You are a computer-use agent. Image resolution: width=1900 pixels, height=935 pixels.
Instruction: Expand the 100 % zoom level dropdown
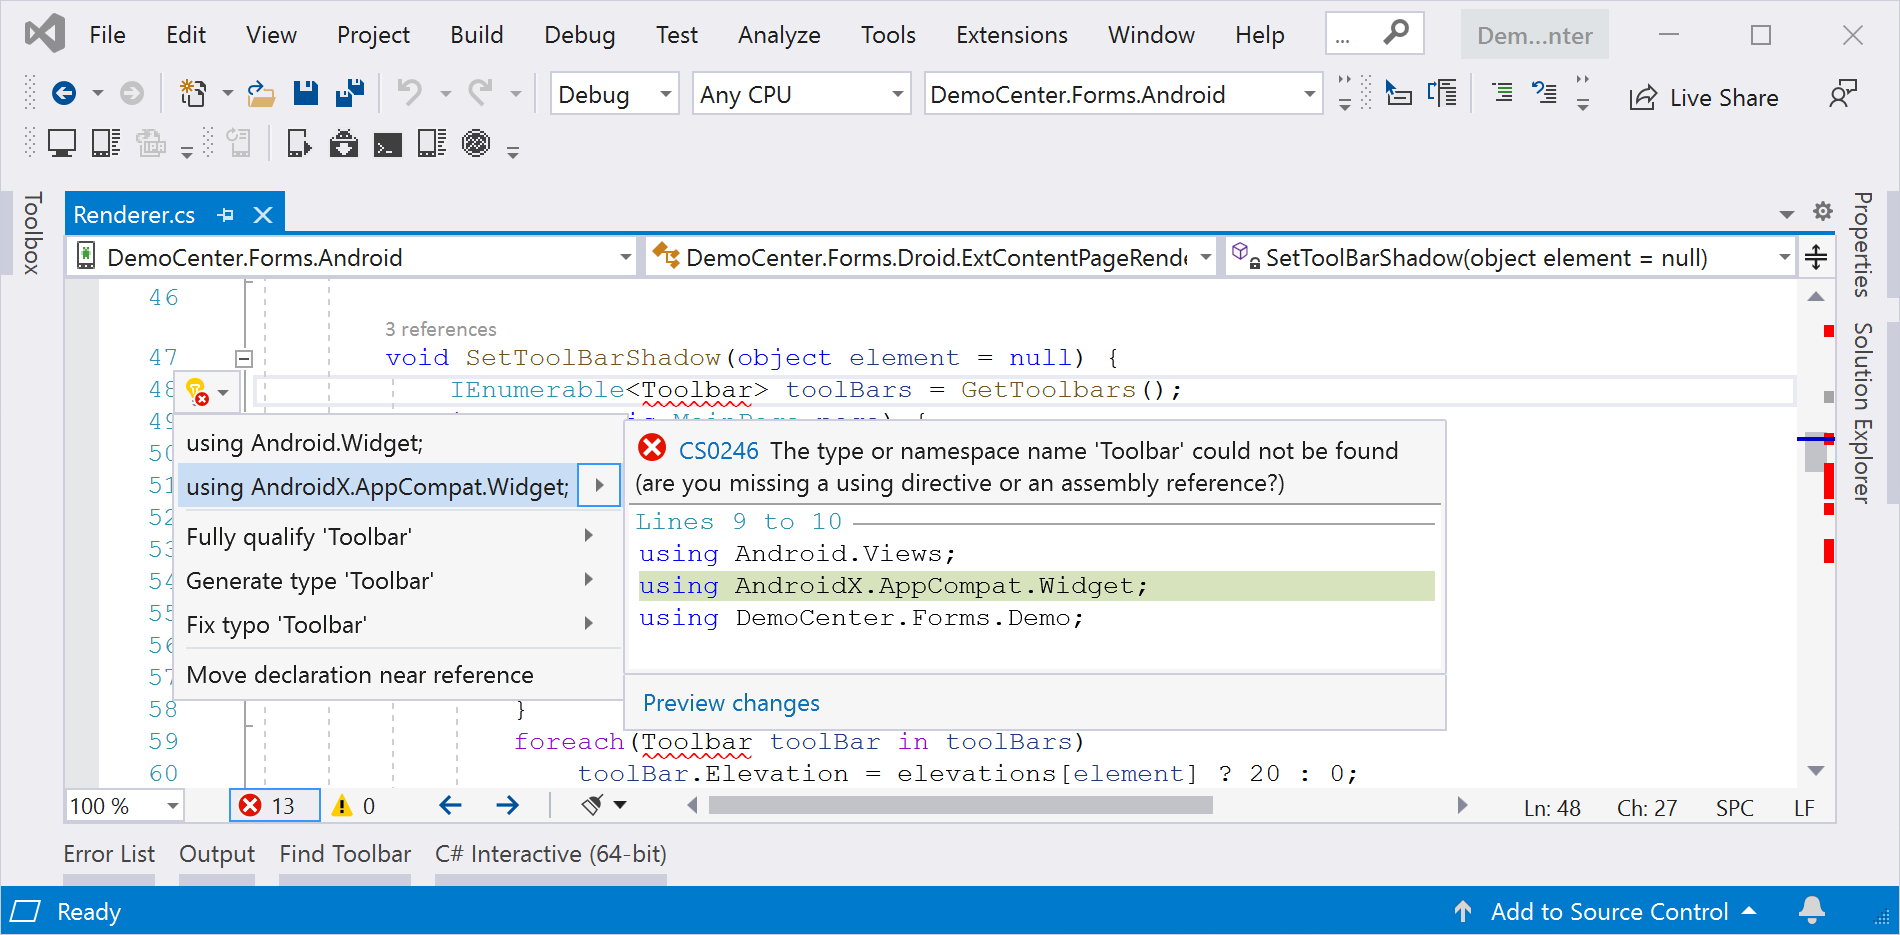coord(172,806)
